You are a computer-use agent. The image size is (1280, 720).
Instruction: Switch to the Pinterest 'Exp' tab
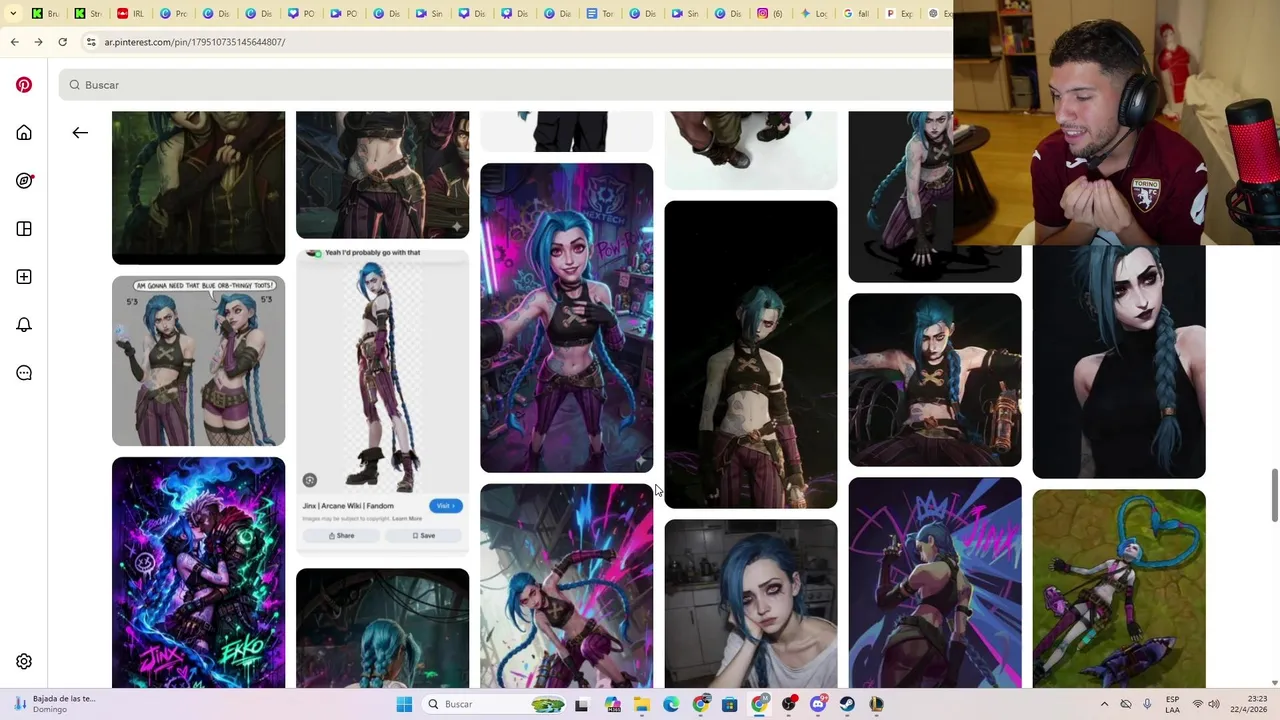click(x=899, y=13)
